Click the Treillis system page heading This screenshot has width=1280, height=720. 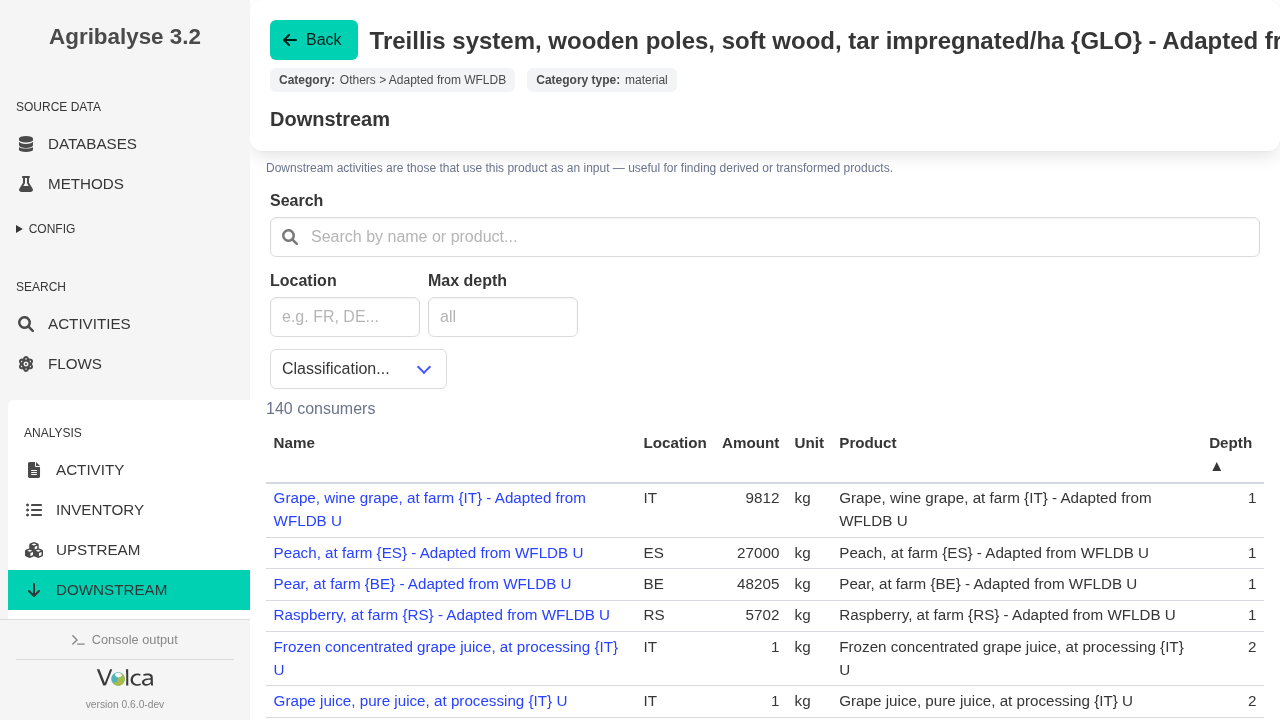tap(825, 41)
